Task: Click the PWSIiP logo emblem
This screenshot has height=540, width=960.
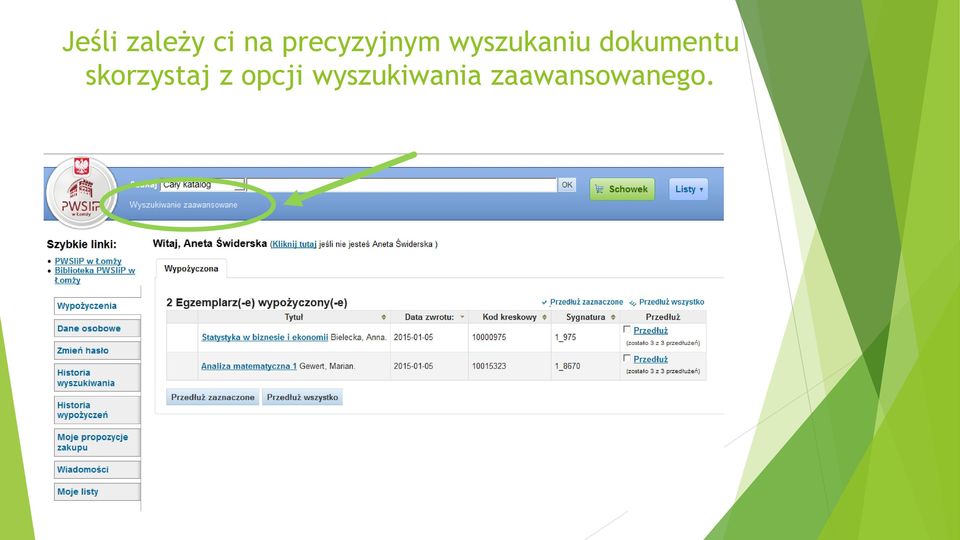Action: (x=81, y=192)
